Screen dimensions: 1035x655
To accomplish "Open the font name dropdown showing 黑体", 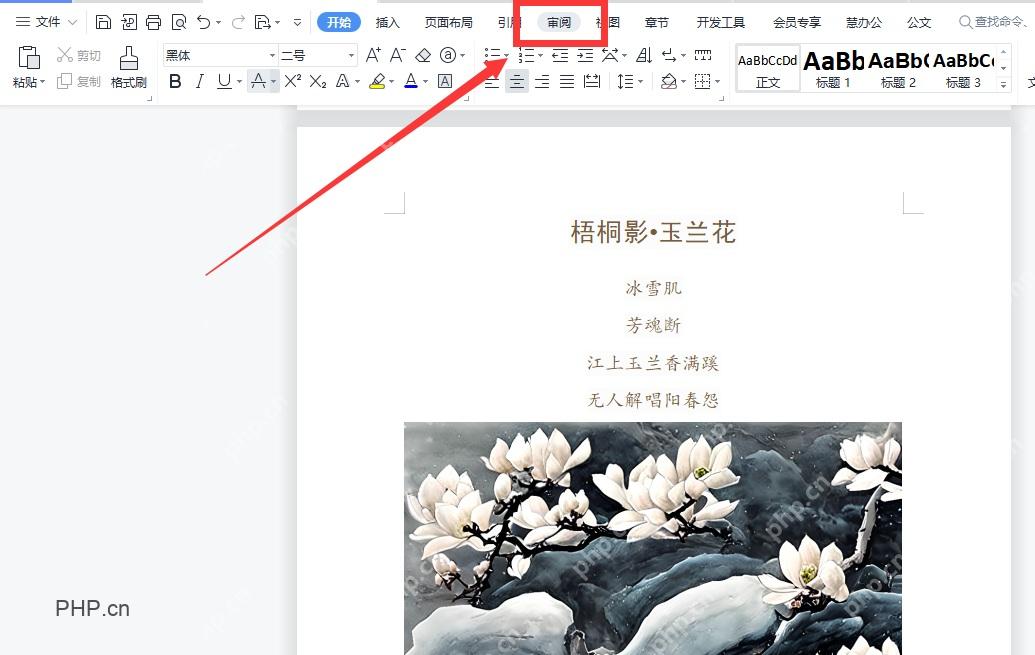I will 272,55.
